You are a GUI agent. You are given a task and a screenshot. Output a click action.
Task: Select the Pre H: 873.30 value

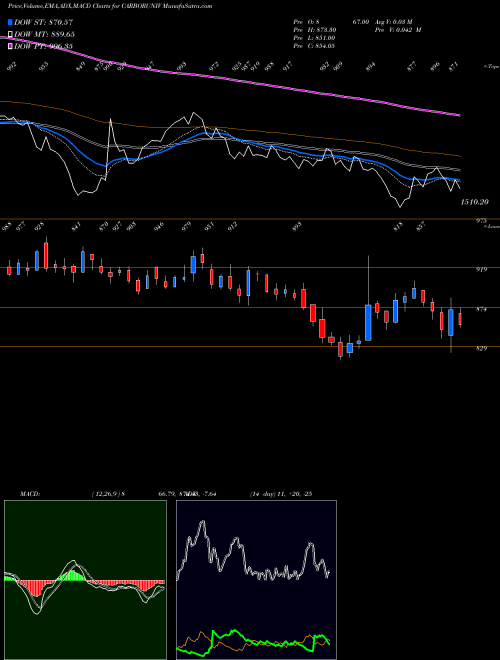coord(314,30)
